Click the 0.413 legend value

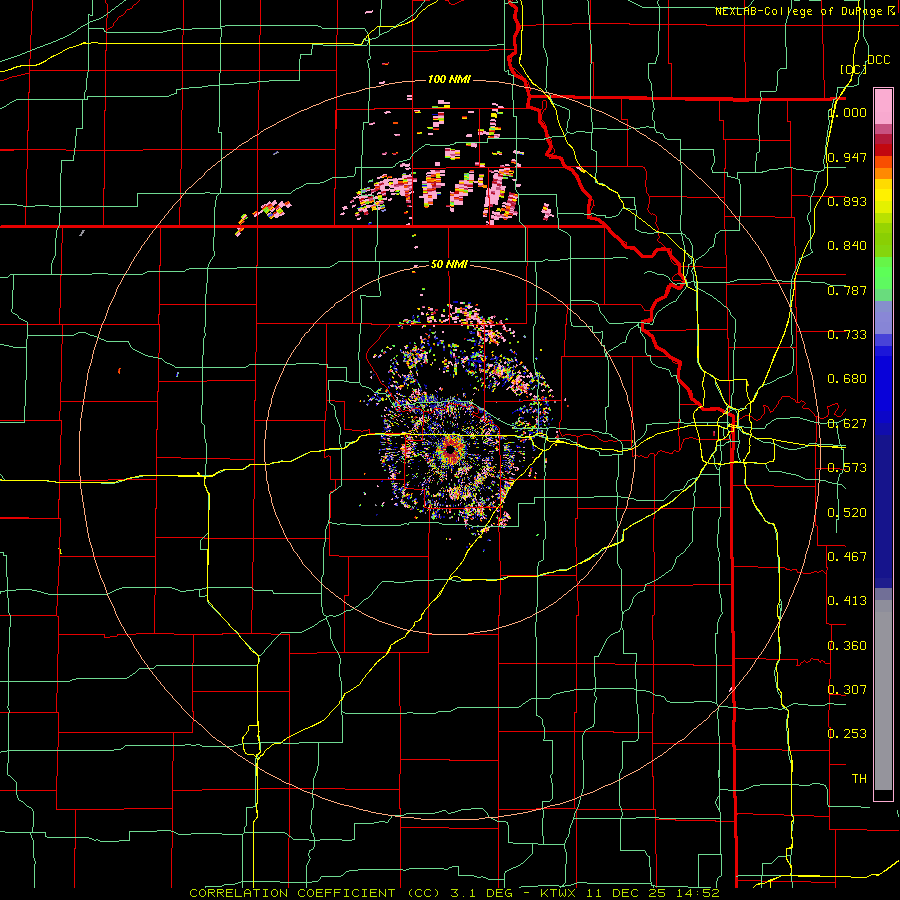point(847,601)
